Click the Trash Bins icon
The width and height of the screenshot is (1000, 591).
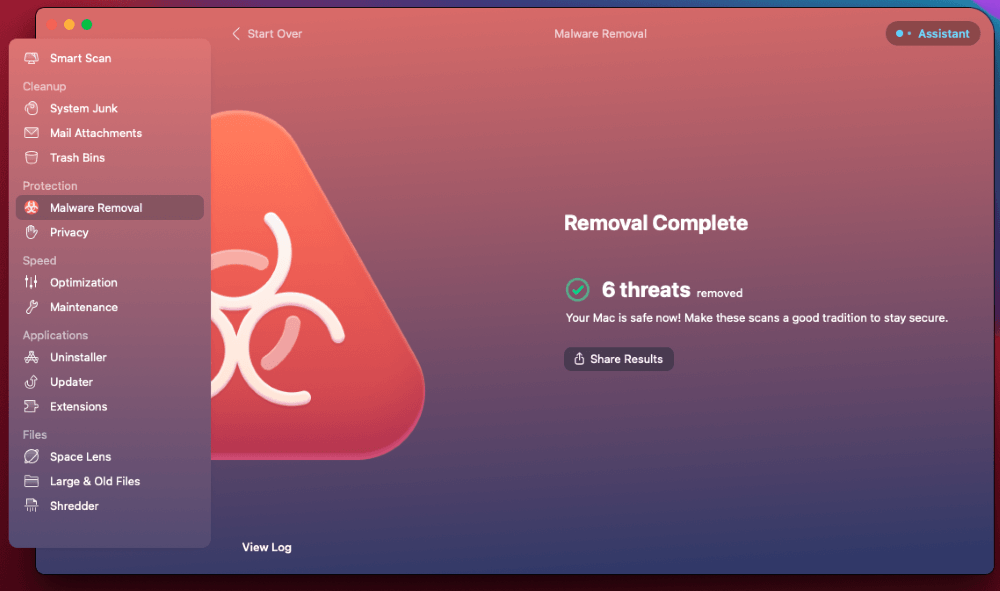coord(31,157)
